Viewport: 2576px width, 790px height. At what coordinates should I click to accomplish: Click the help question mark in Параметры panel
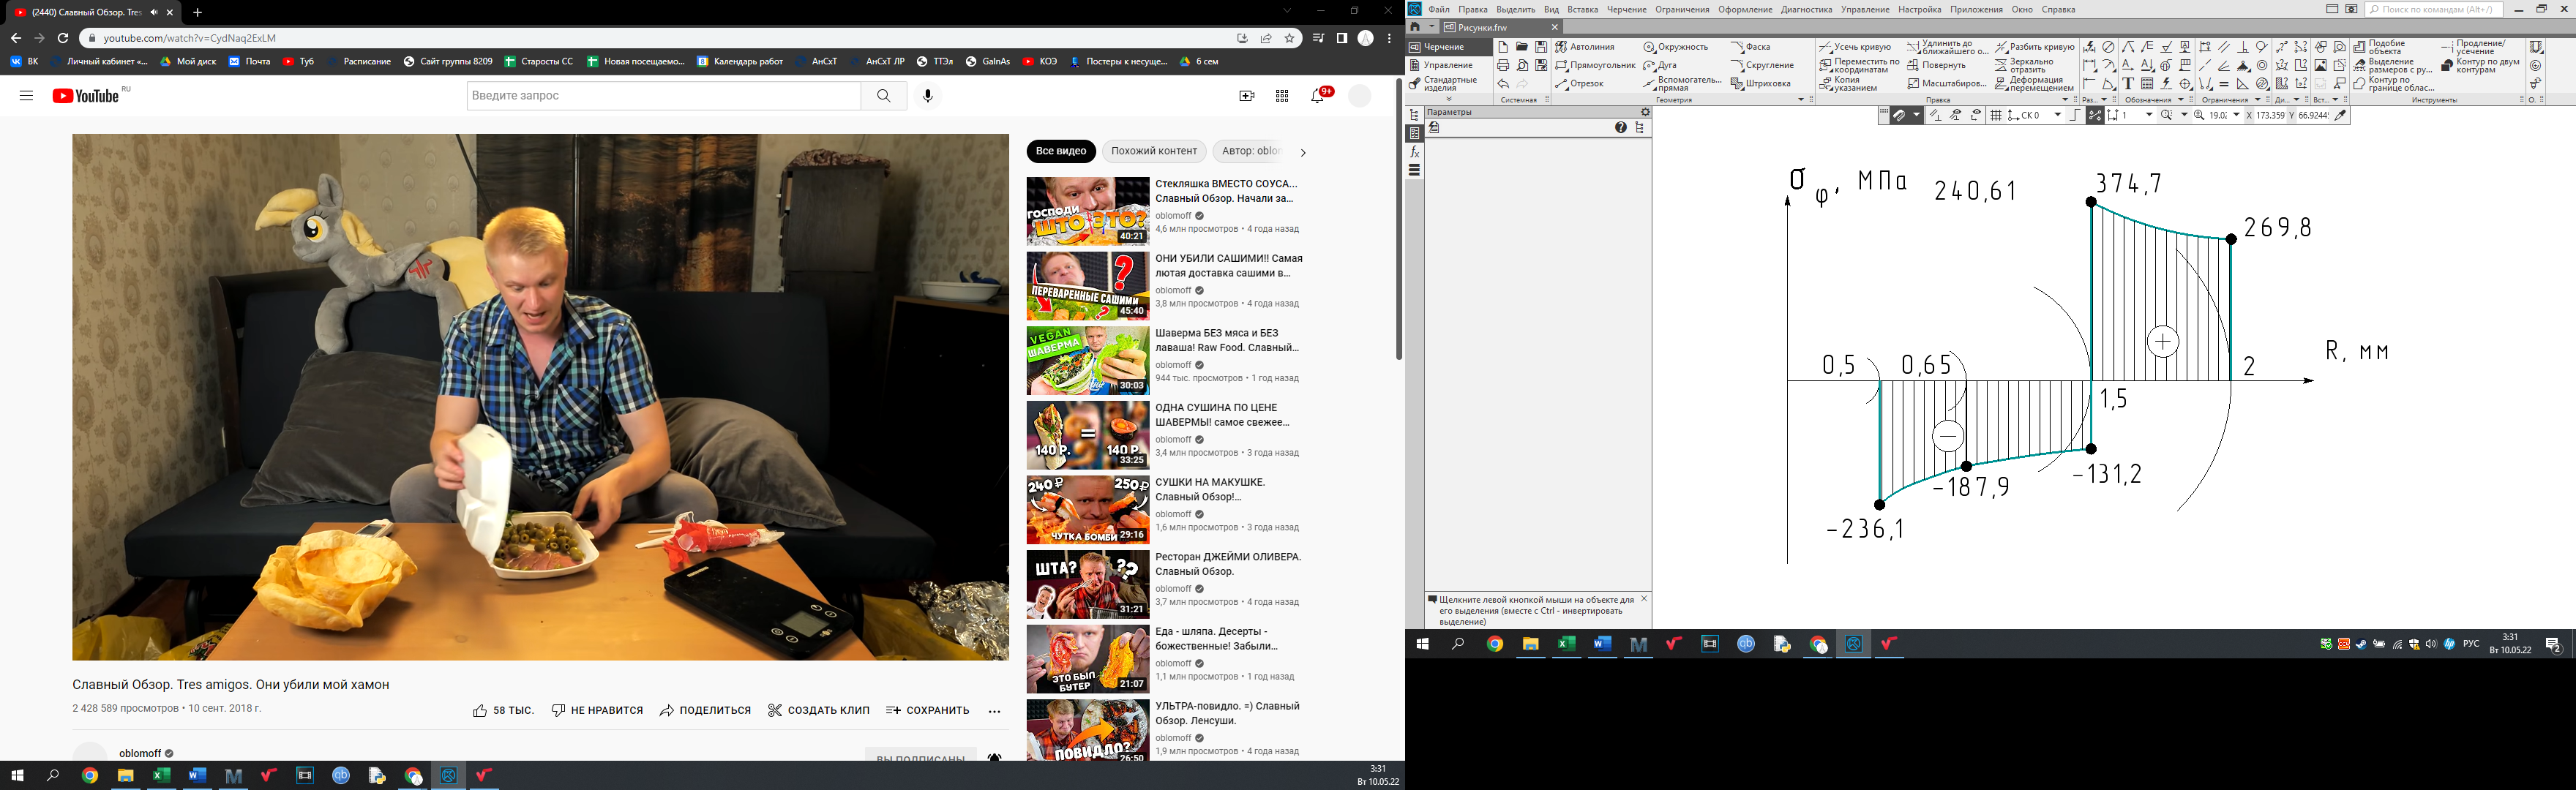(1621, 128)
